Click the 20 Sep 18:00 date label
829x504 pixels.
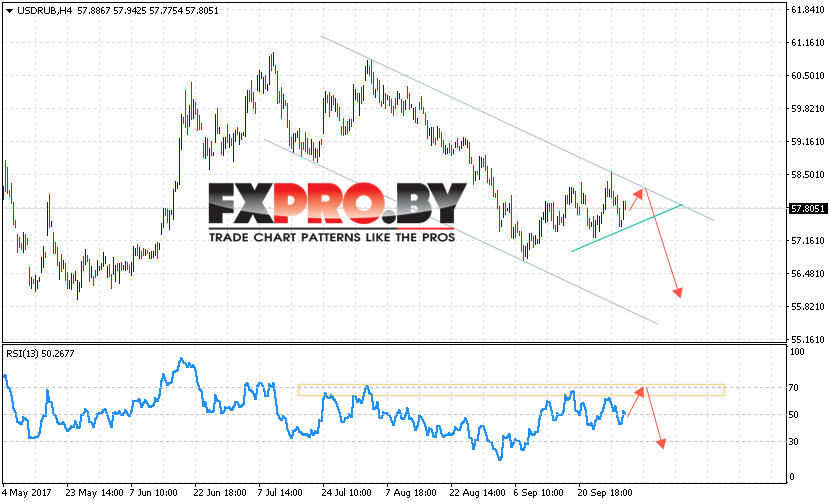[x=605, y=493]
